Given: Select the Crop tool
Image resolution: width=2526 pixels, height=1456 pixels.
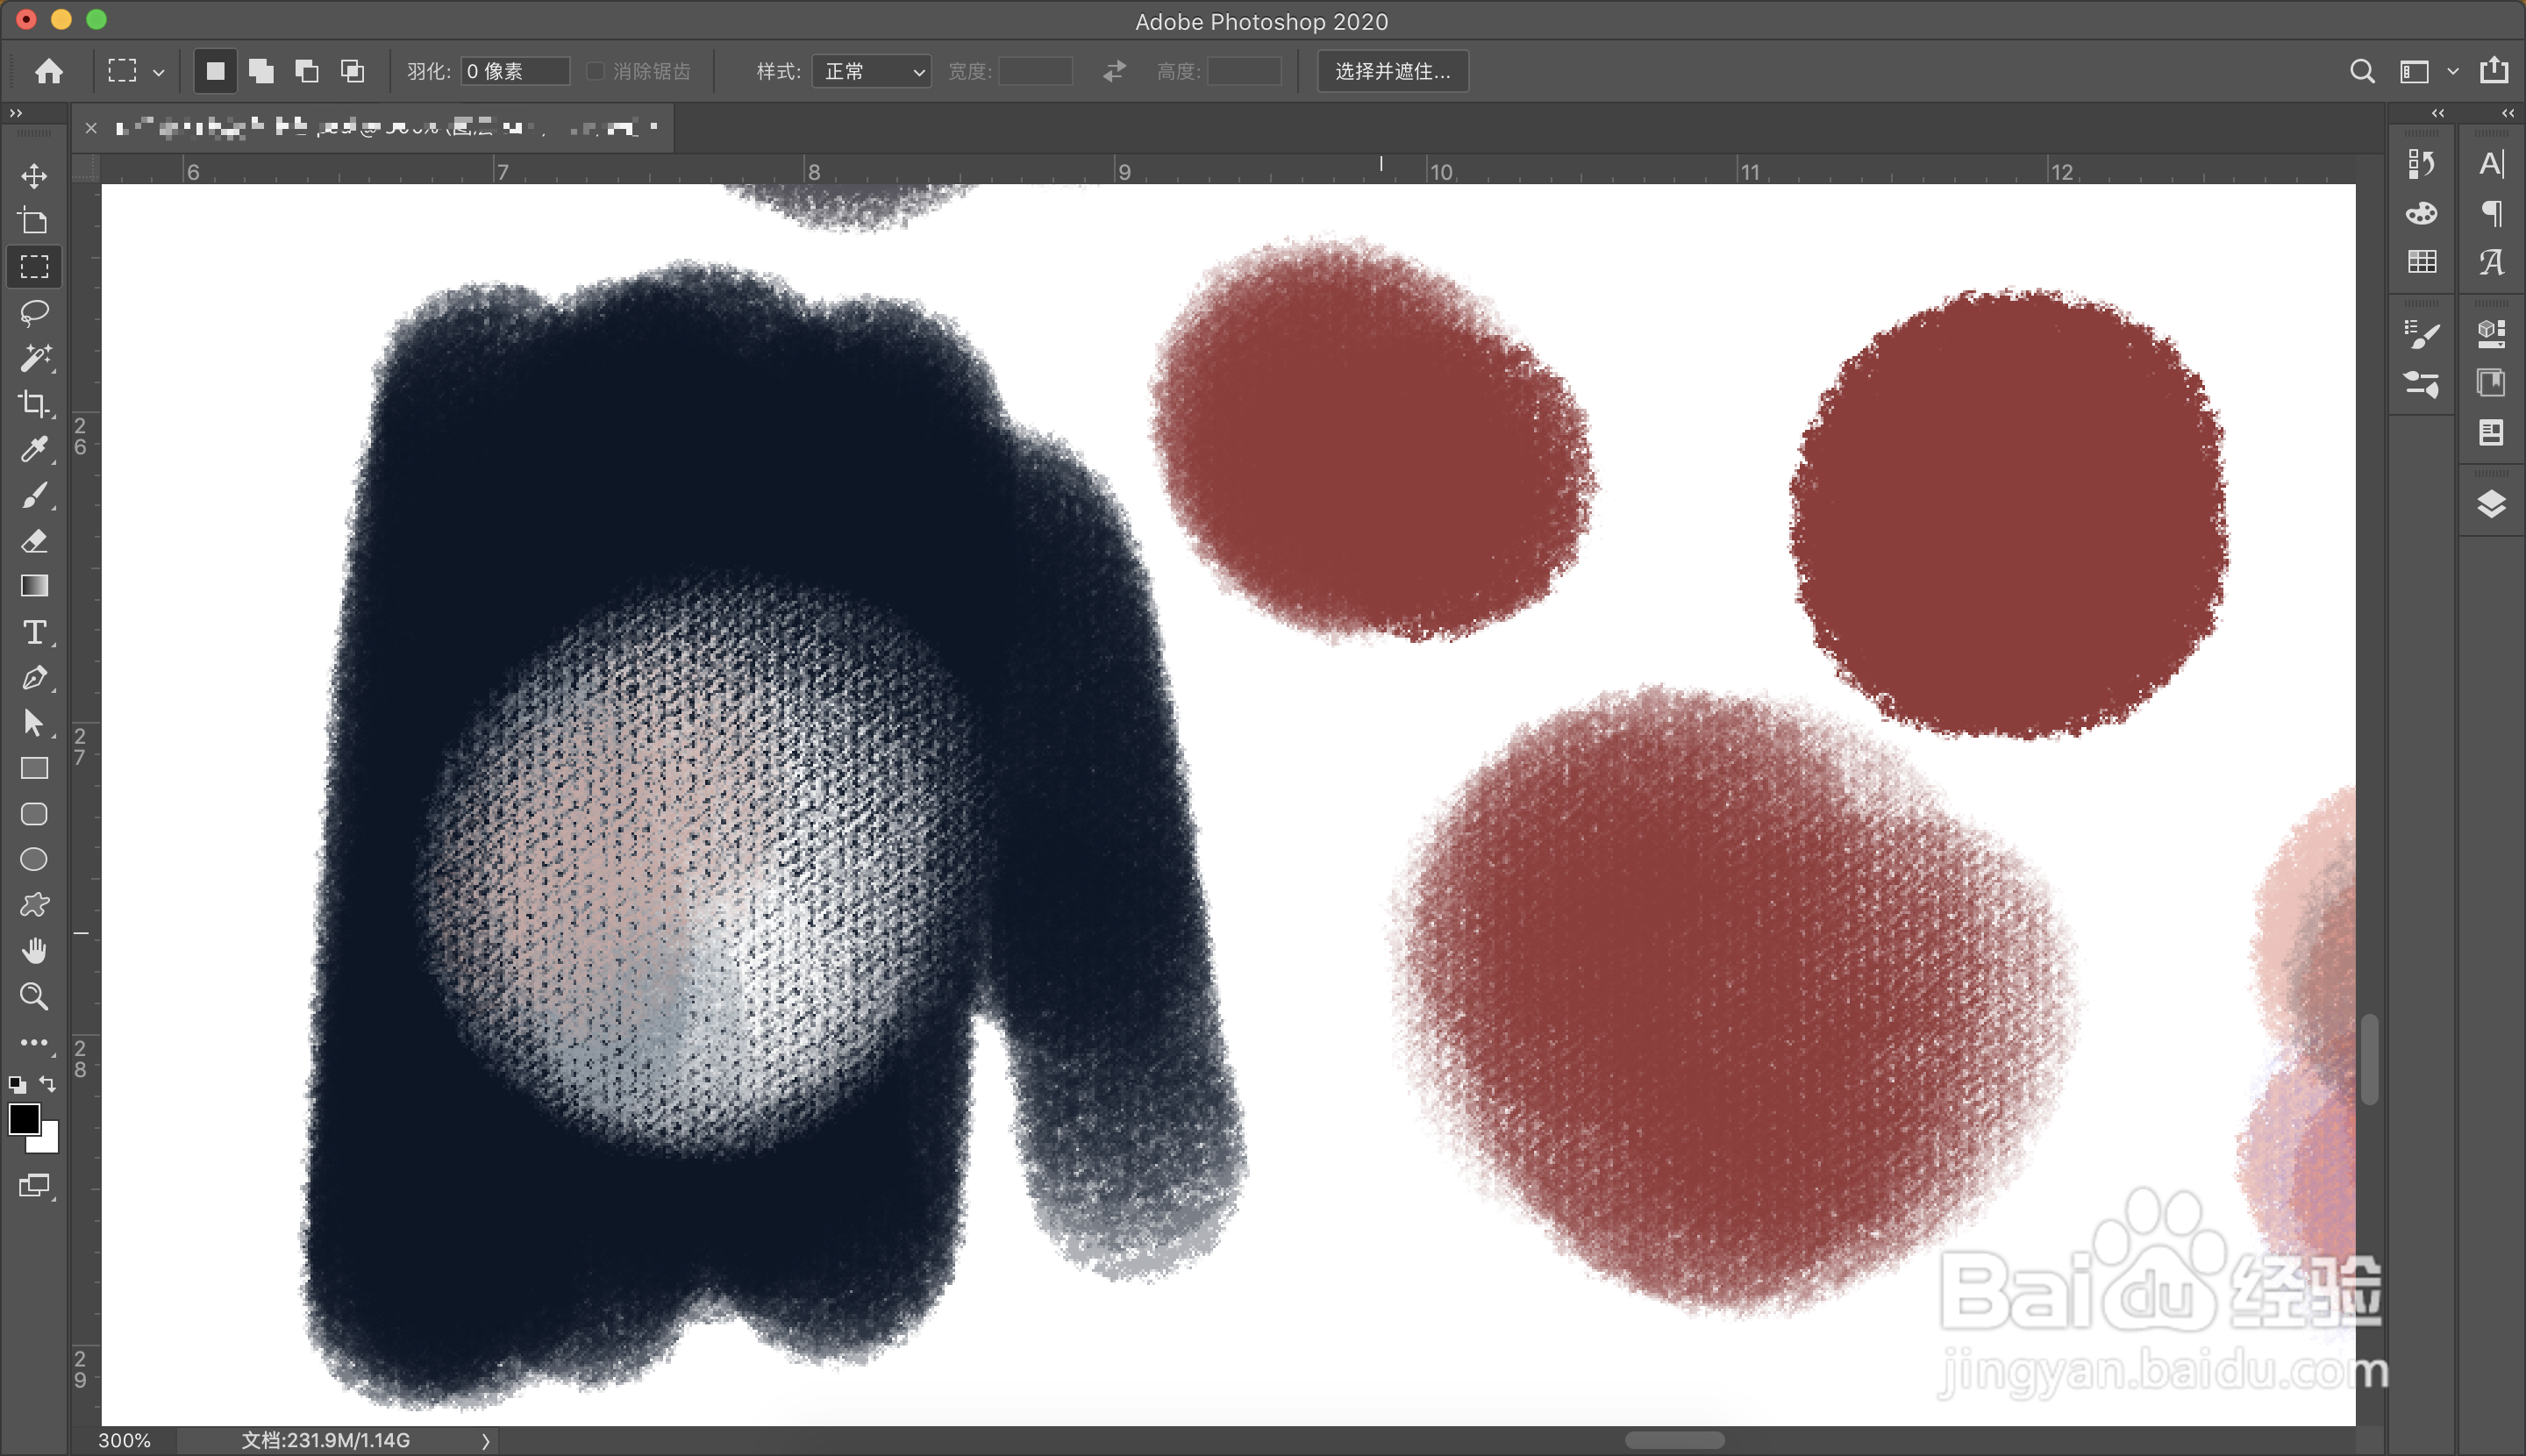Looking at the screenshot, I should point(34,404).
